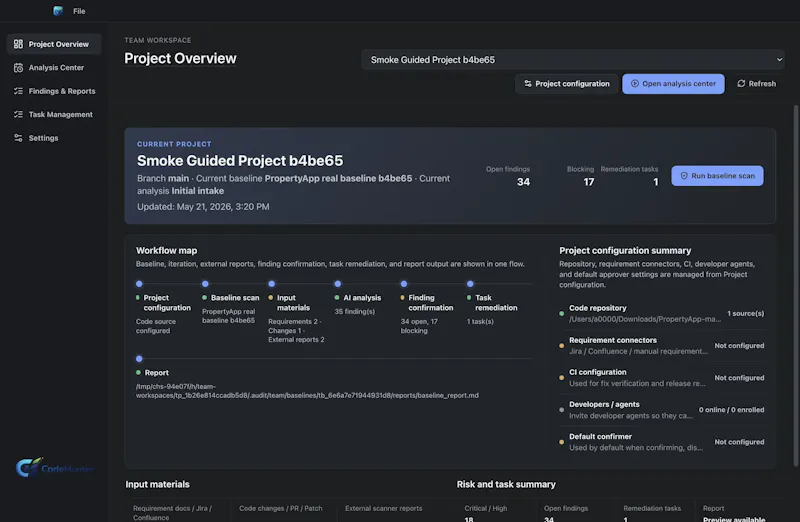Select the Input materials workflow step marker
800x522 pixels.
click(x=271, y=284)
